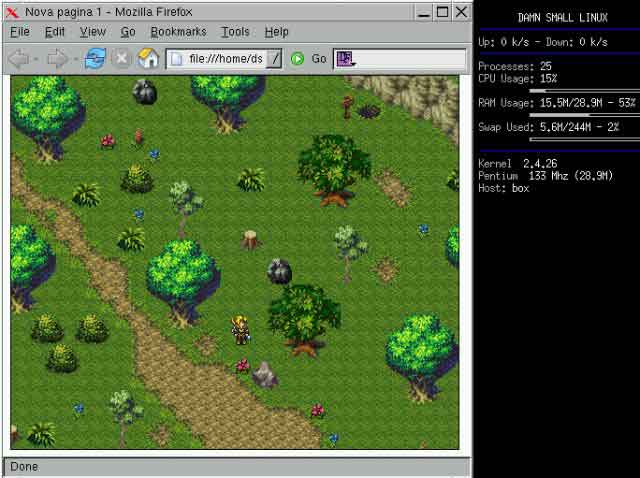Close the Firefox window
The height and width of the screenshot is (478, 640).
(x=462, y=12)
